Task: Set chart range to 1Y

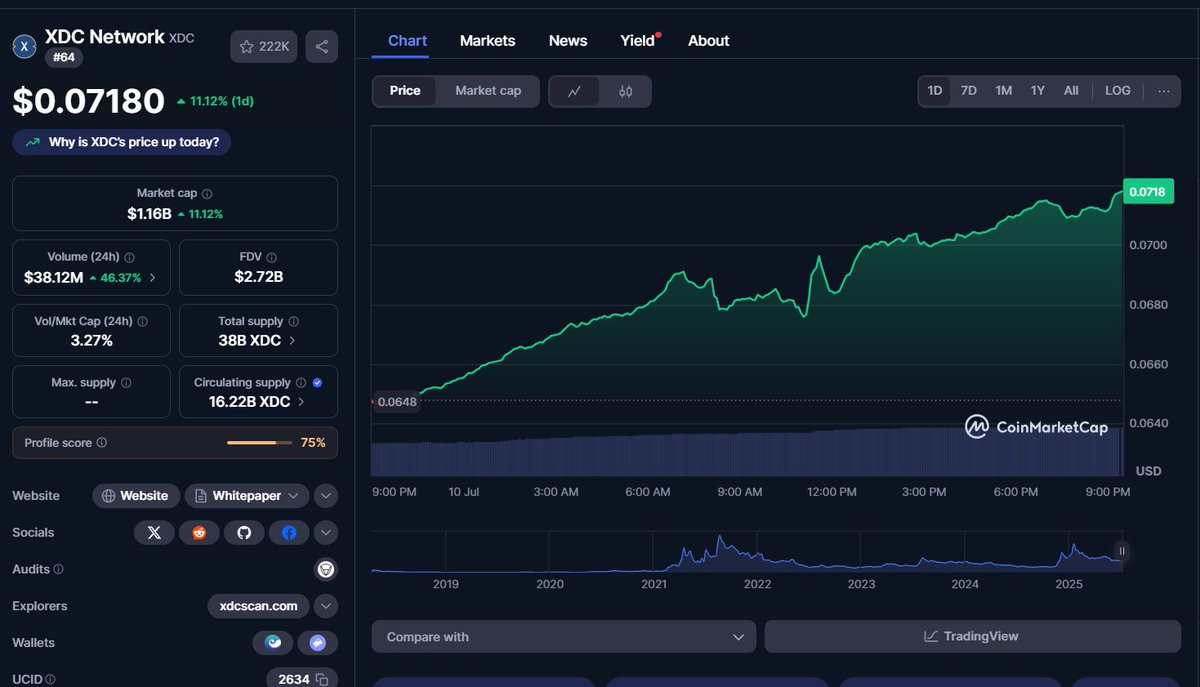Action: coord(1038,91)
